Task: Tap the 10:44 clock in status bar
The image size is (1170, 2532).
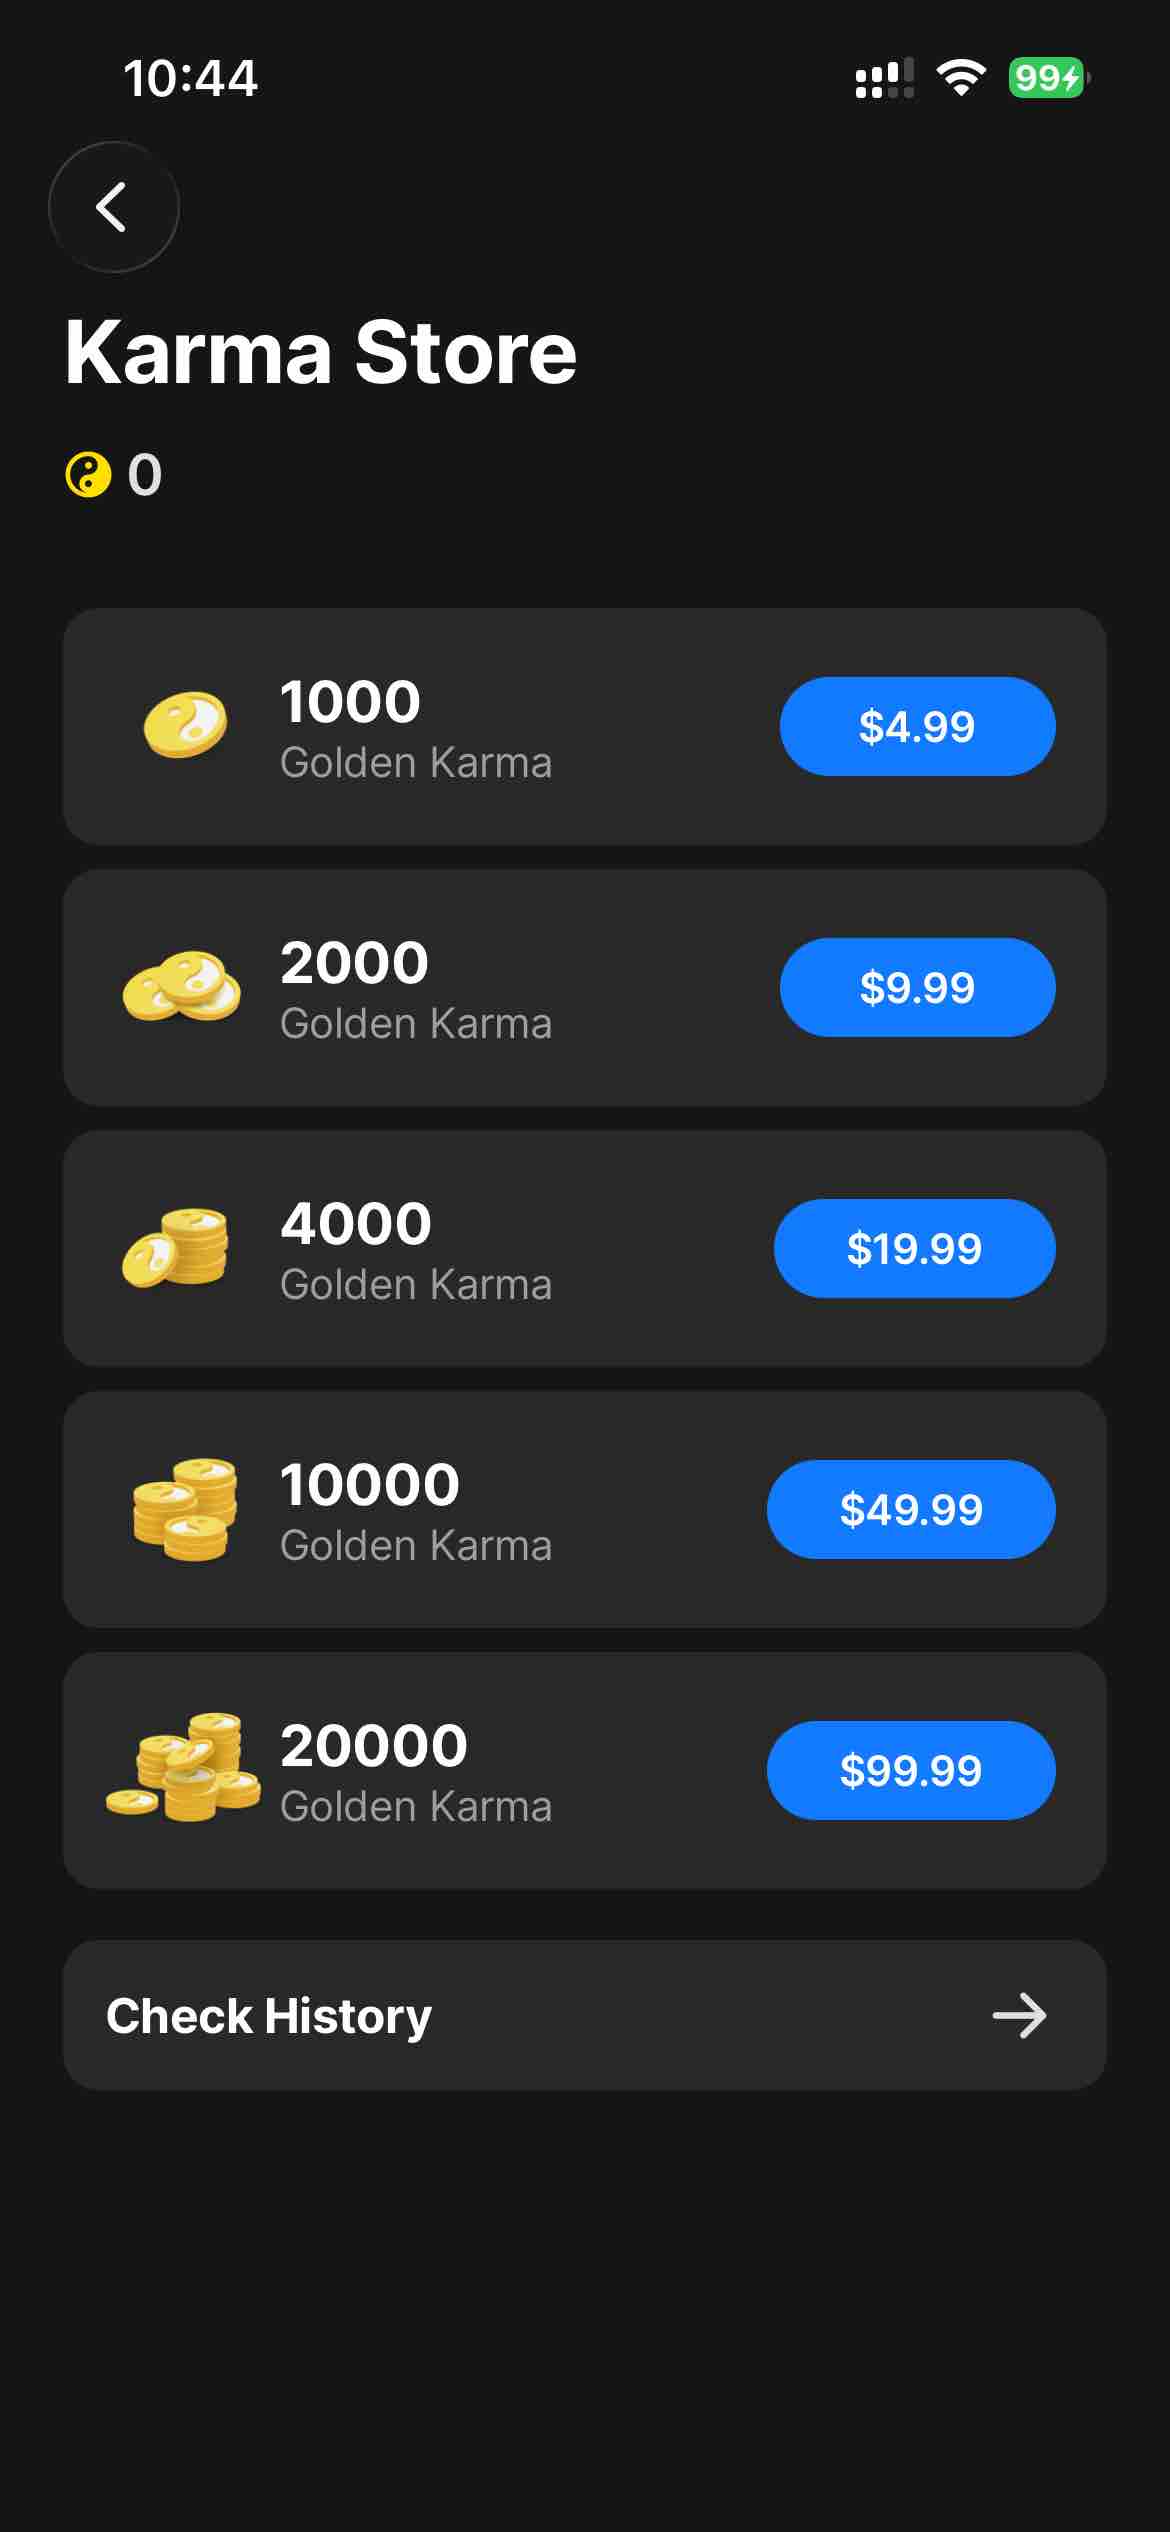Action: click(190, 79)
